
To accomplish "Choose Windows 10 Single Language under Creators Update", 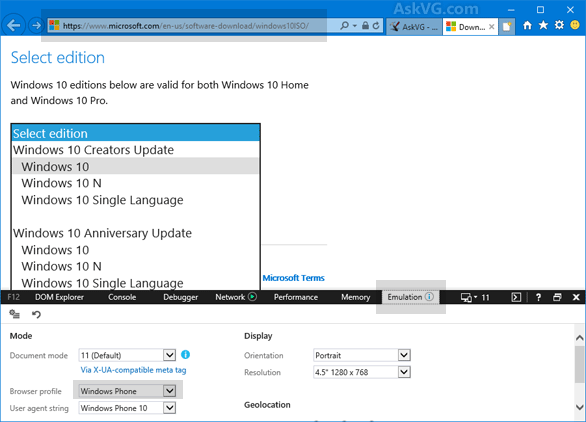I will pyautogui.click(x=135, y=200).
